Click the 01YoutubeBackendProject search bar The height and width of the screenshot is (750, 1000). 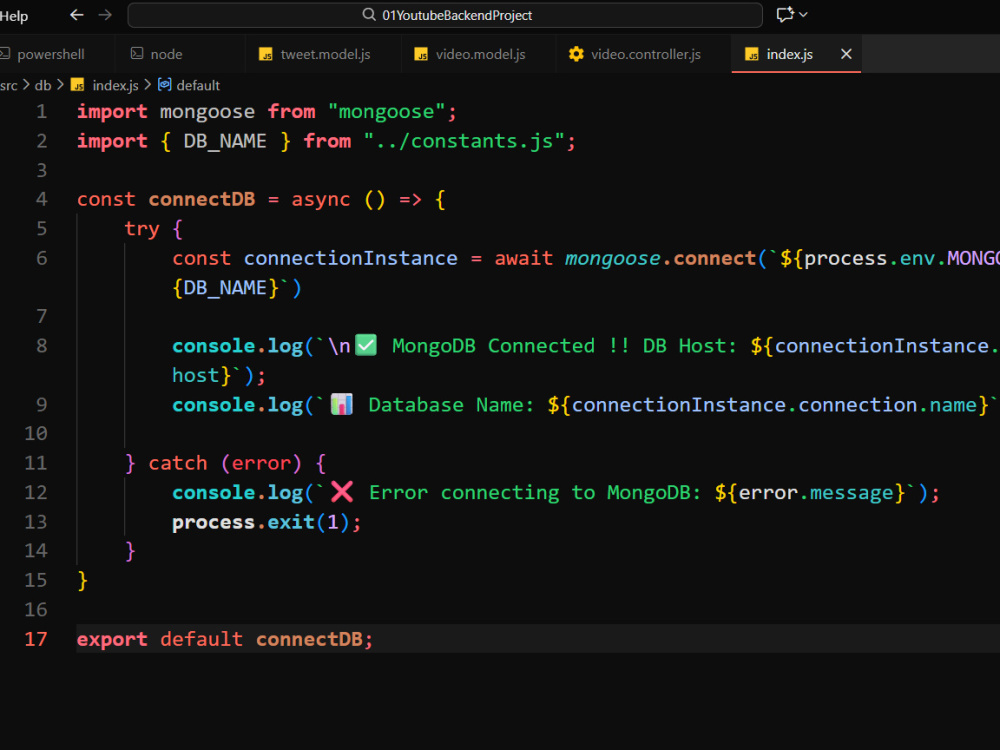point(445,15)
